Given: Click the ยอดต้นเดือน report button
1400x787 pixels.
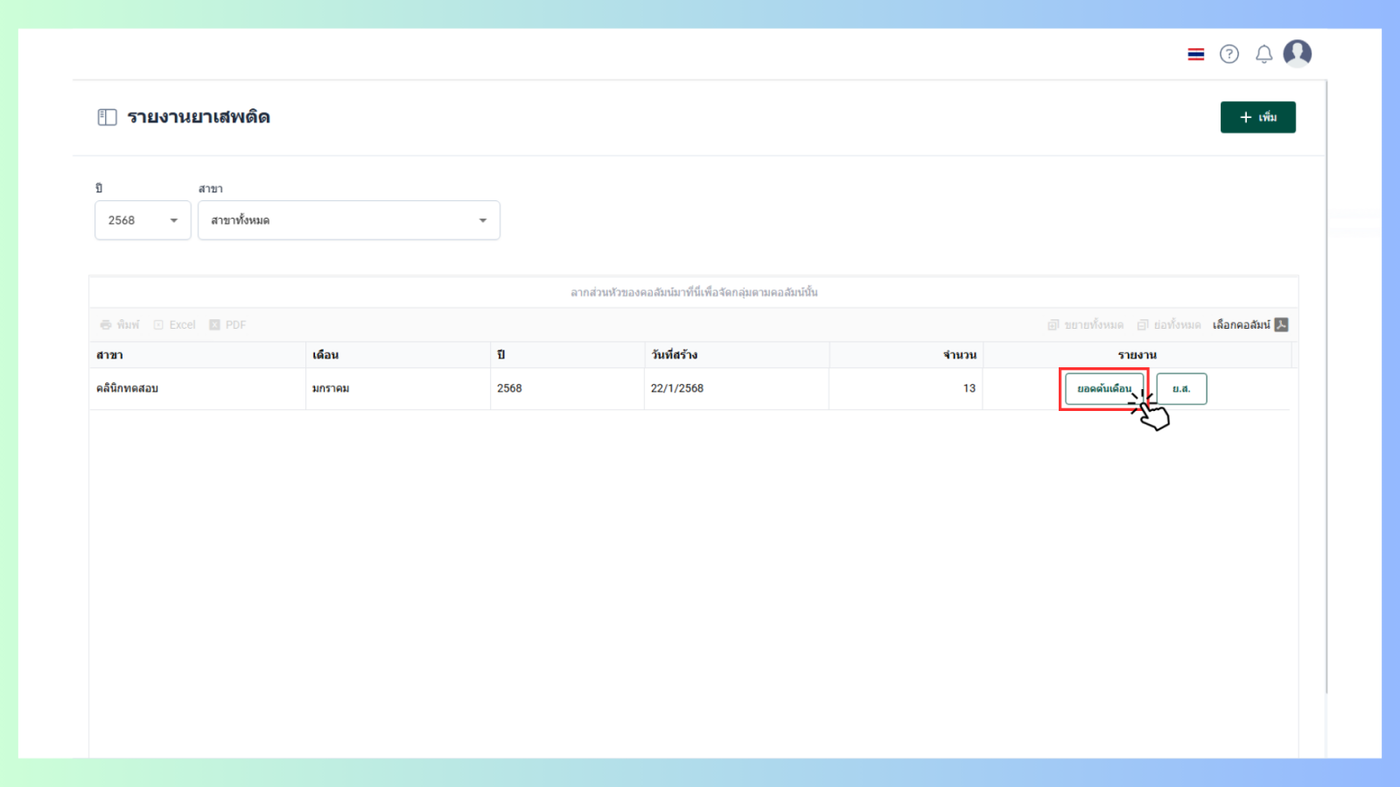Looking at the screenshot, I should tap(1104, 388).
